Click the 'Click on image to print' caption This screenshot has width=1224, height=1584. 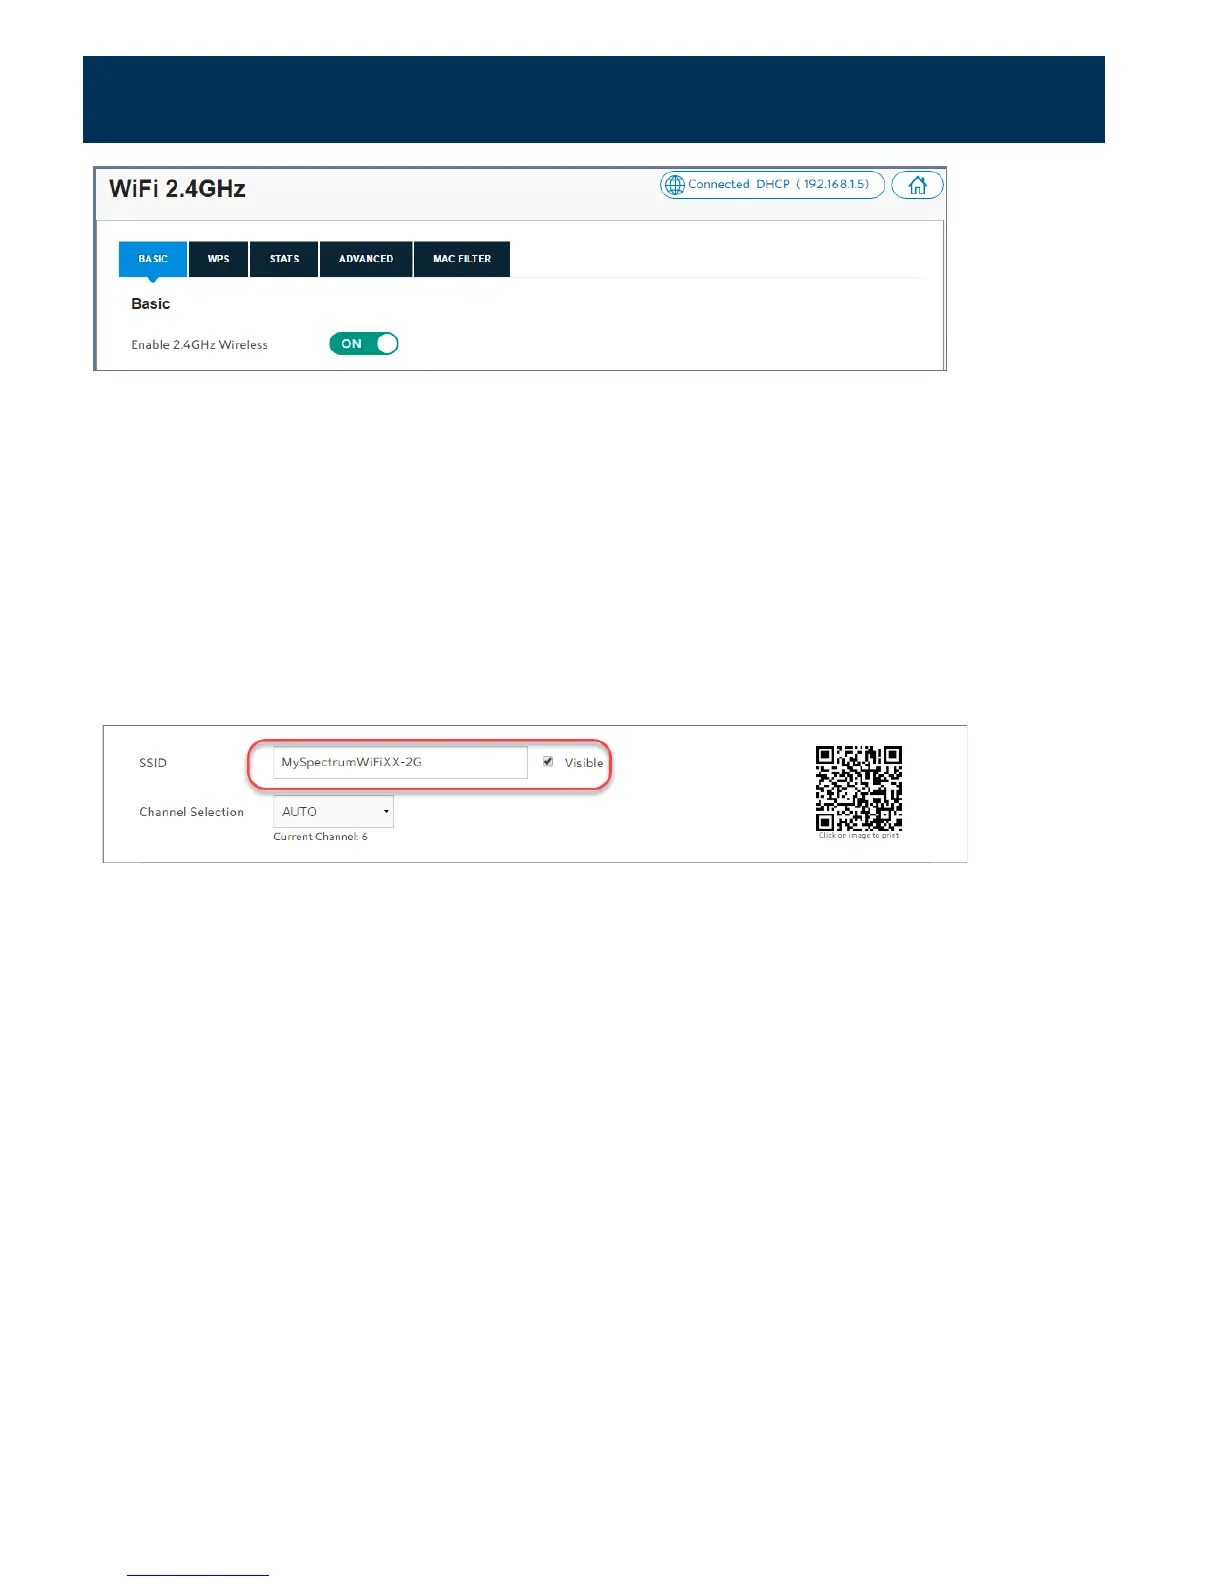[859, 836]
